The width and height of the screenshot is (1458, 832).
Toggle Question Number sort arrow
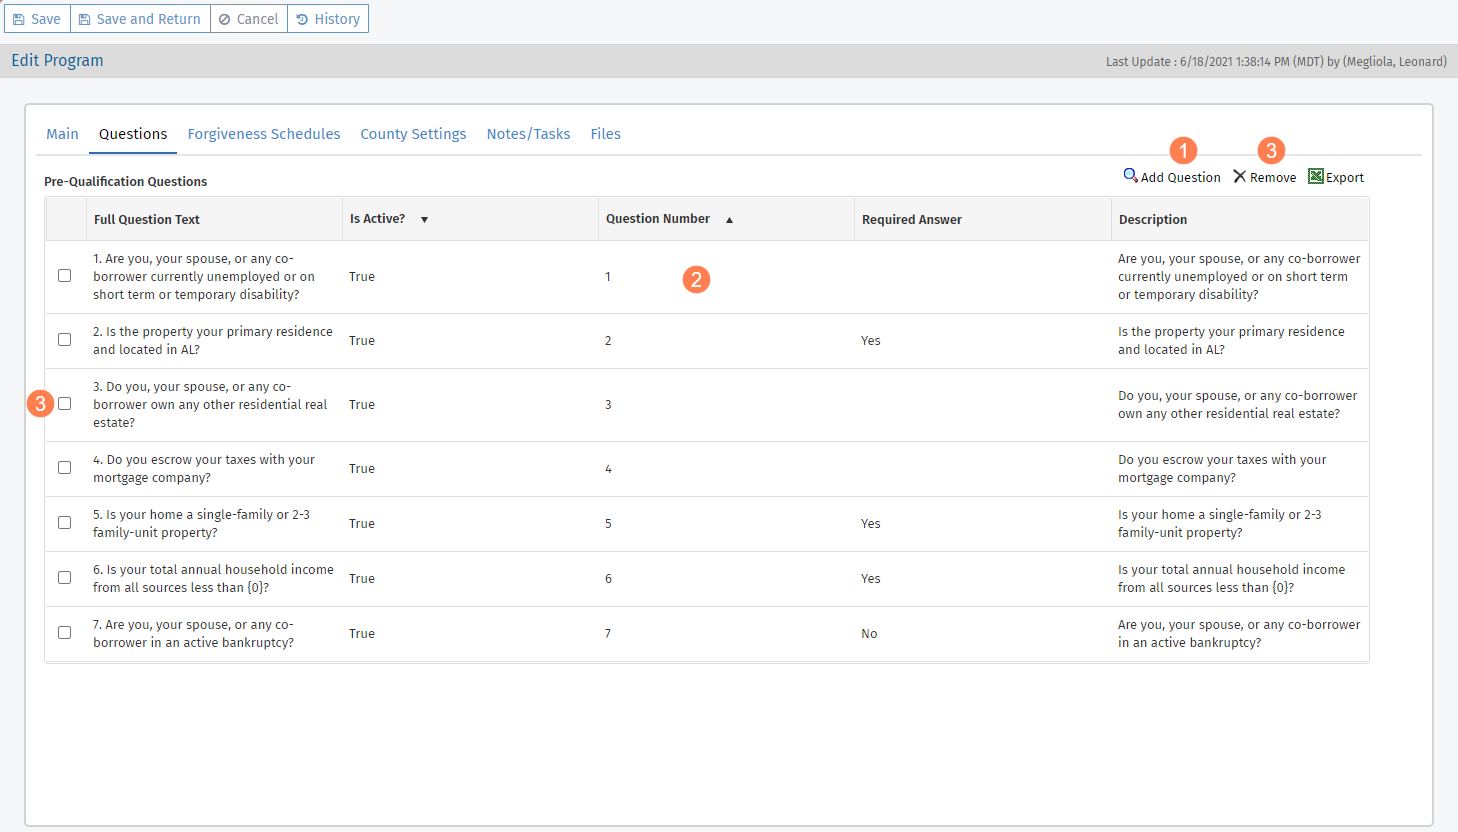click(x=729, y=220)
